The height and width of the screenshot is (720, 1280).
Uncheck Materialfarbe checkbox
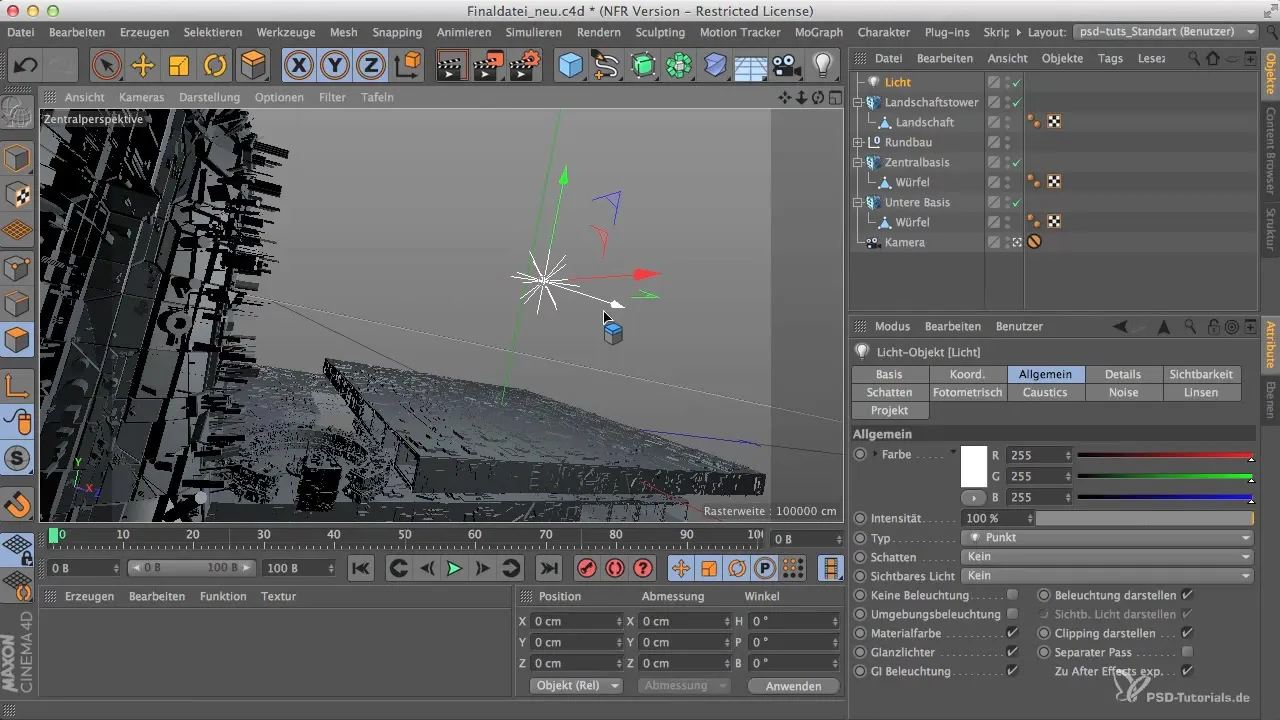[1012, 633]
